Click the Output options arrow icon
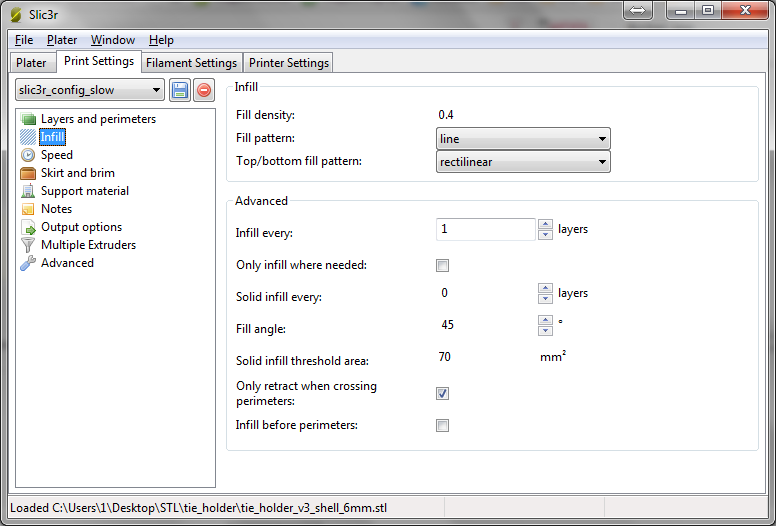 tap(28, 227)
